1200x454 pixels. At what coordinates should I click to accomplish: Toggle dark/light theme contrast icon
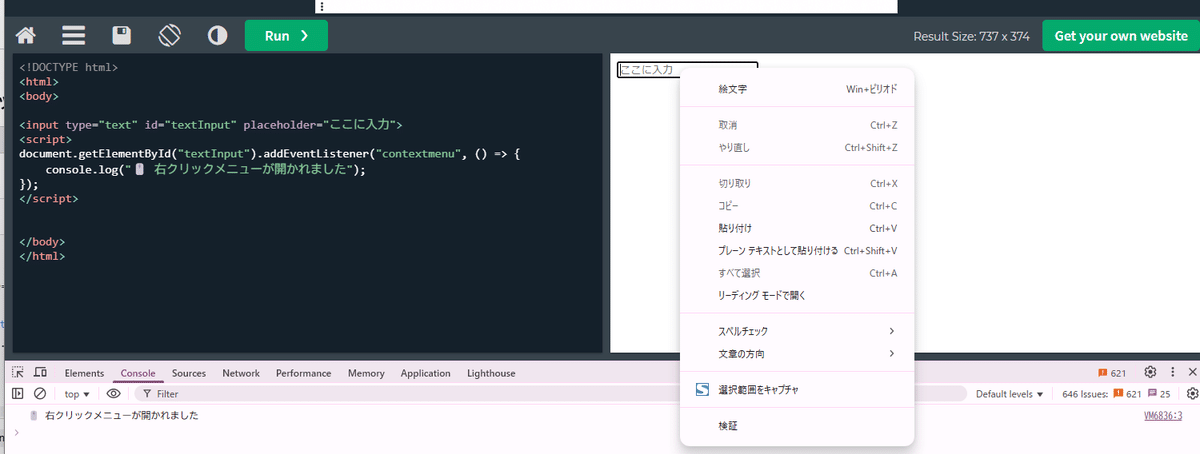(217, 36)
